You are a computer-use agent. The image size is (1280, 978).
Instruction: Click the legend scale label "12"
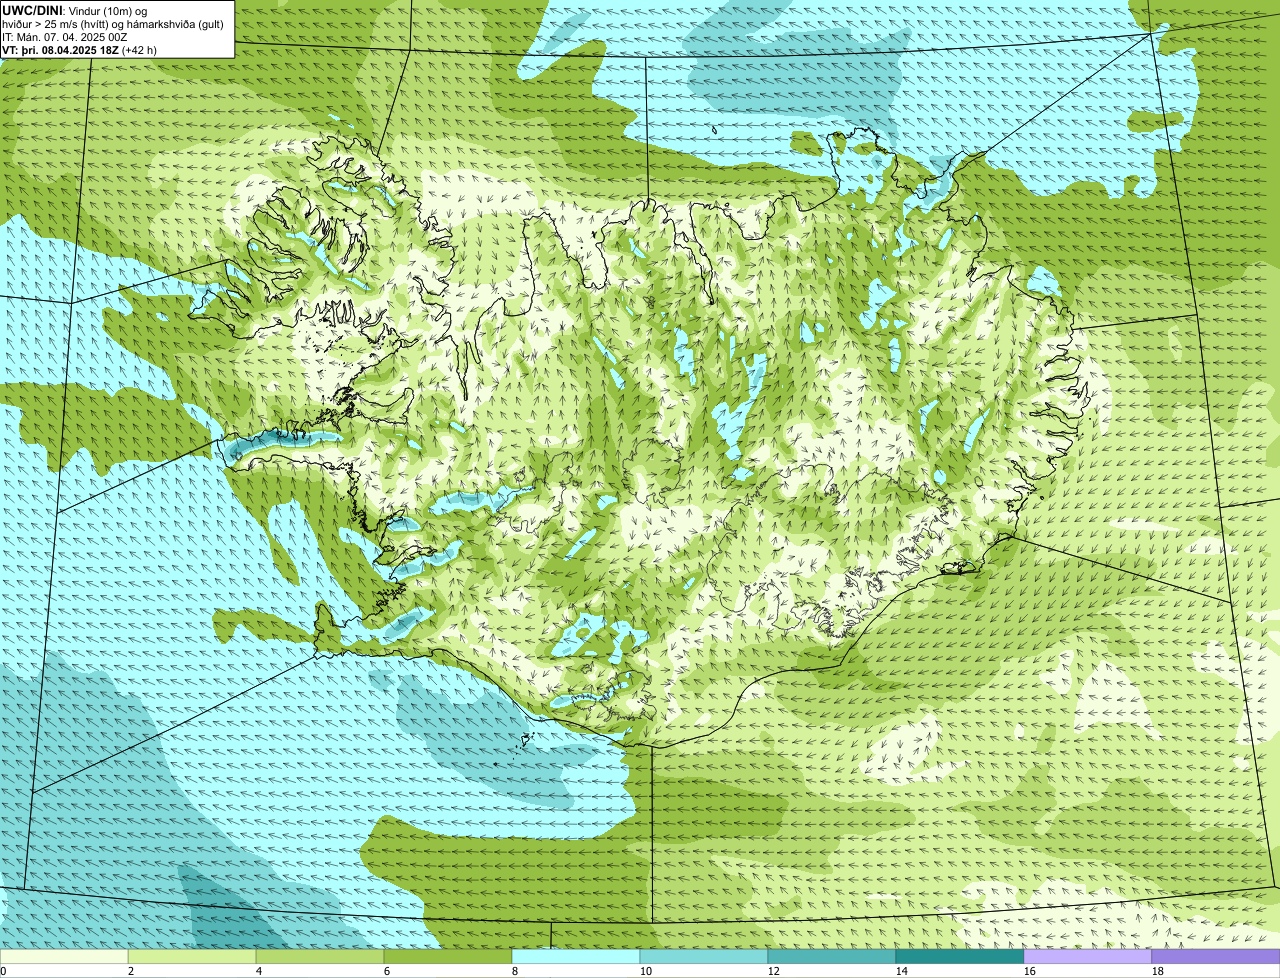[x=774, y=971]
